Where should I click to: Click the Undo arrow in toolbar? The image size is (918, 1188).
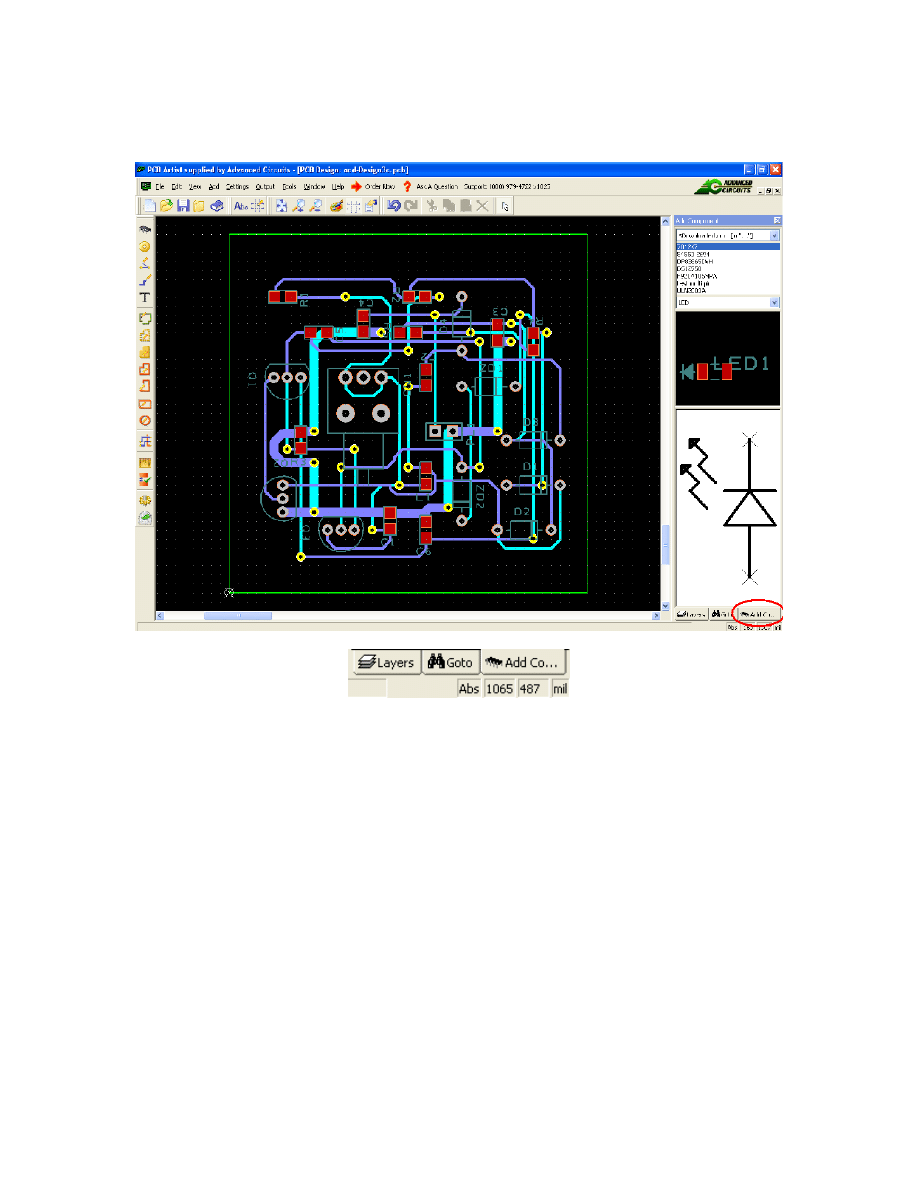[394, 205]
